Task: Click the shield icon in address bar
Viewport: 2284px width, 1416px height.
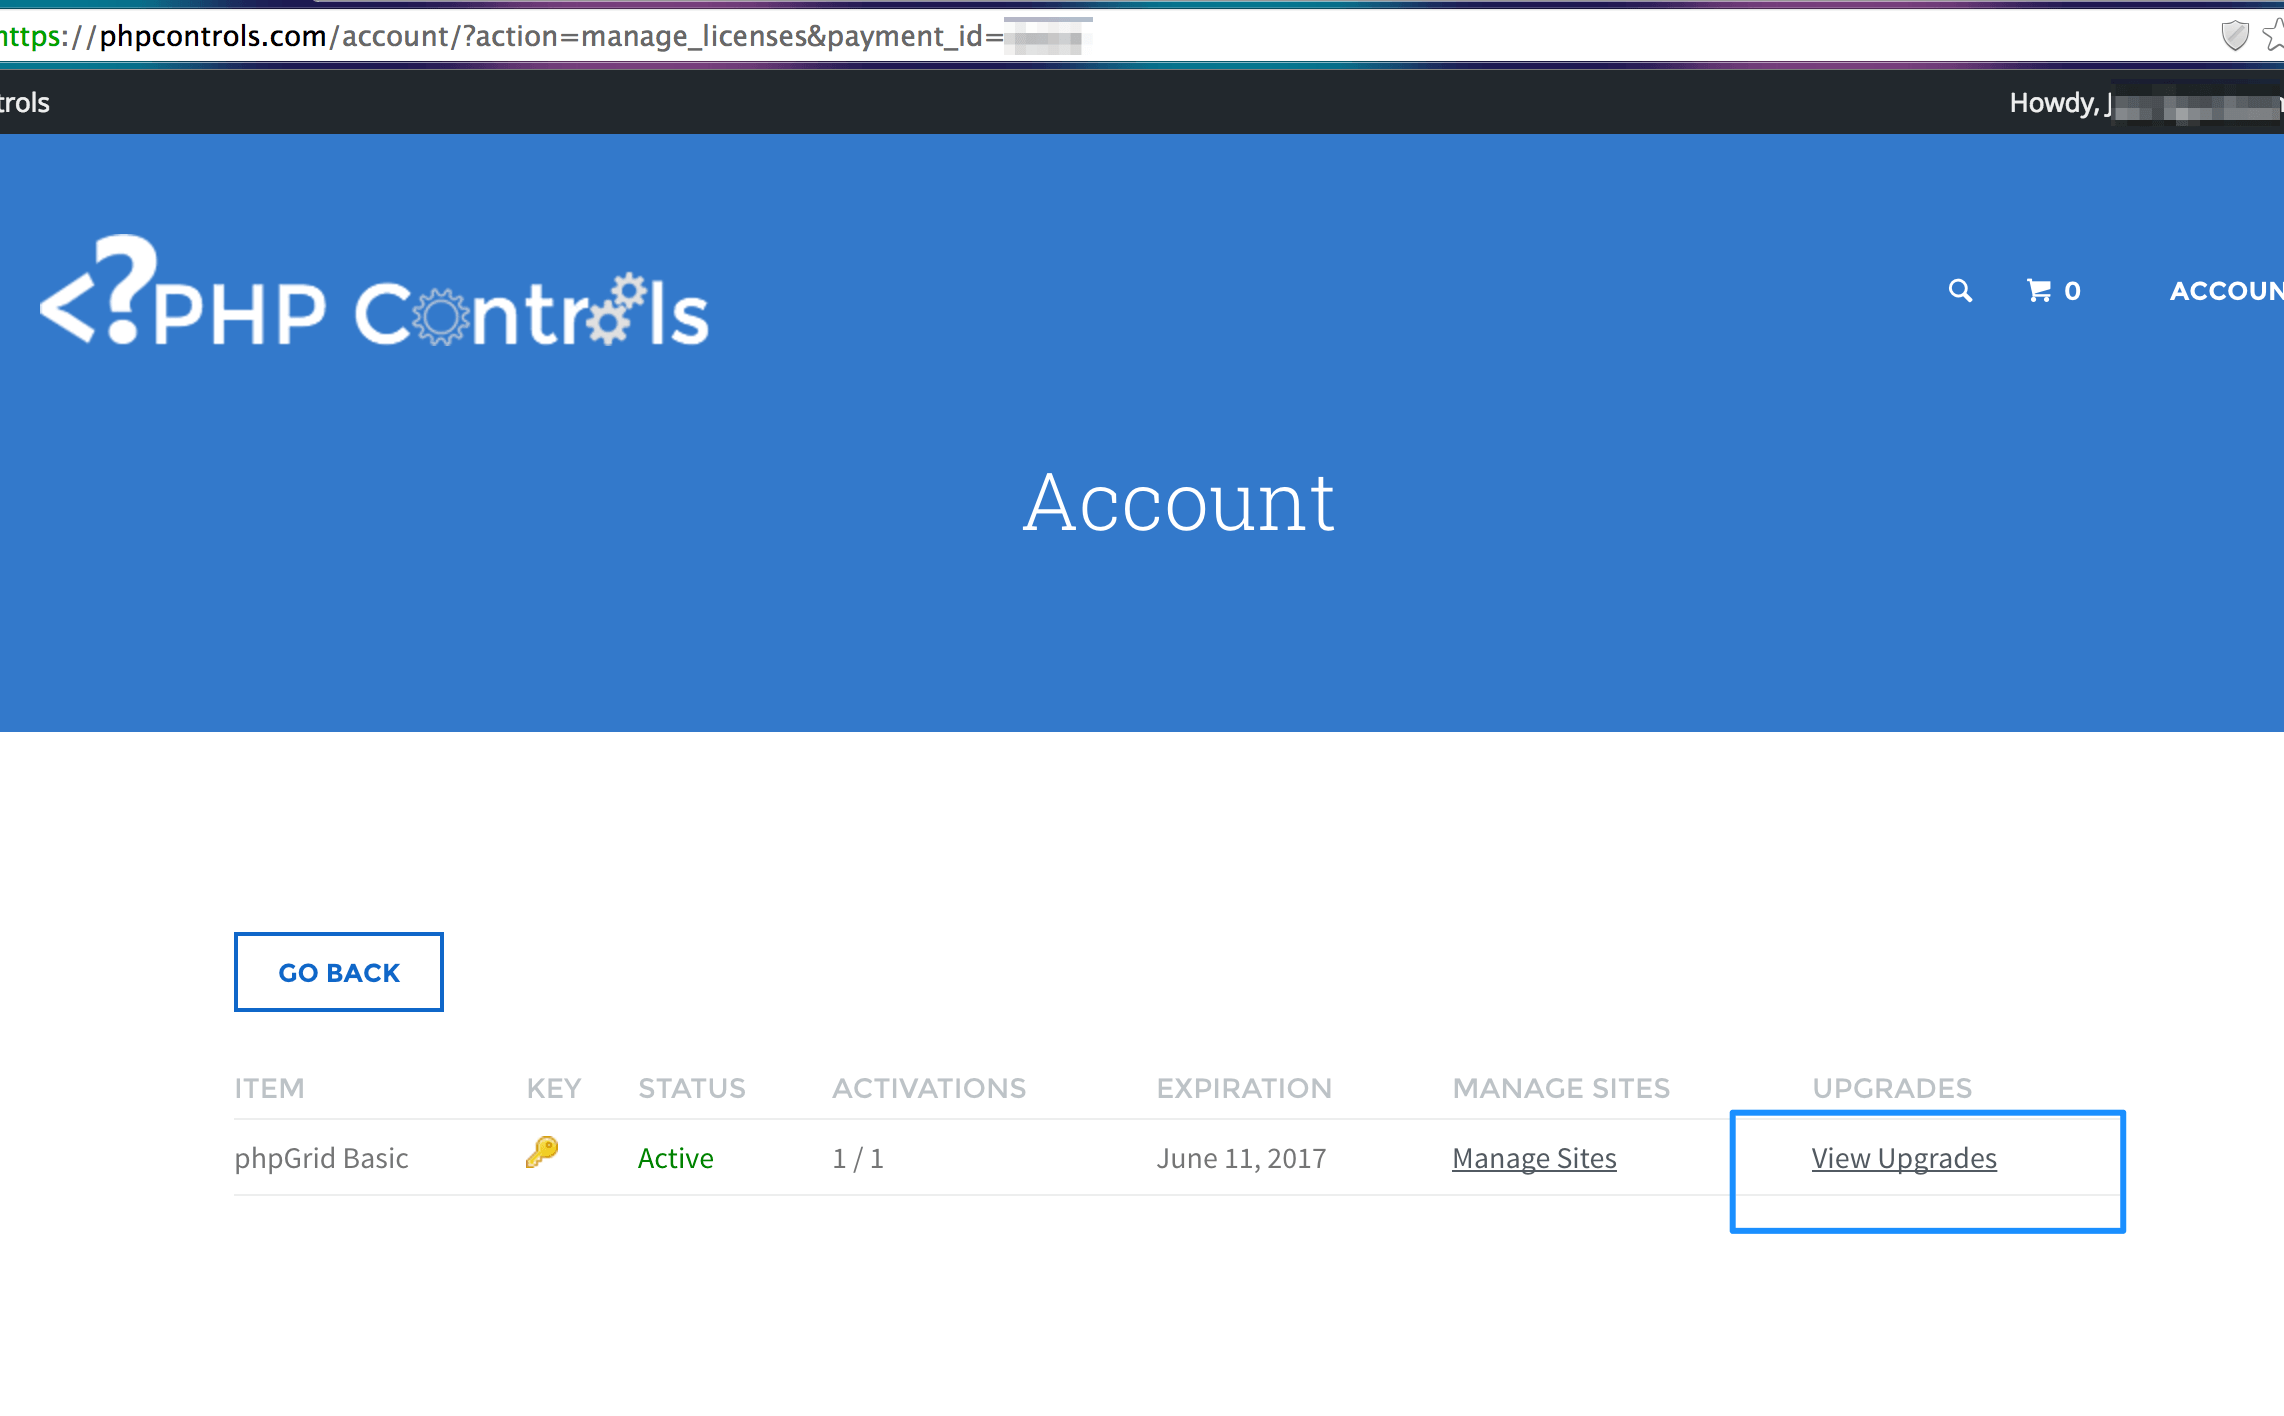Action: (x=2234, y=36)
